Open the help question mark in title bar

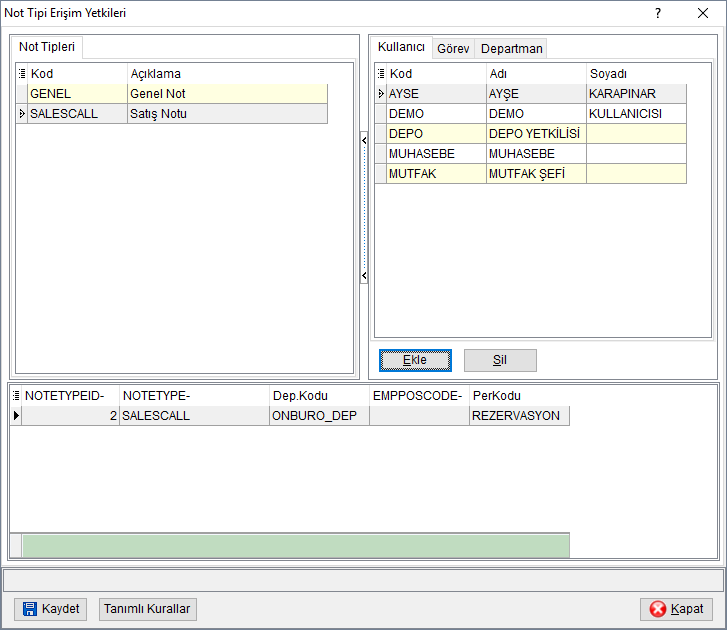click(657, 13)
